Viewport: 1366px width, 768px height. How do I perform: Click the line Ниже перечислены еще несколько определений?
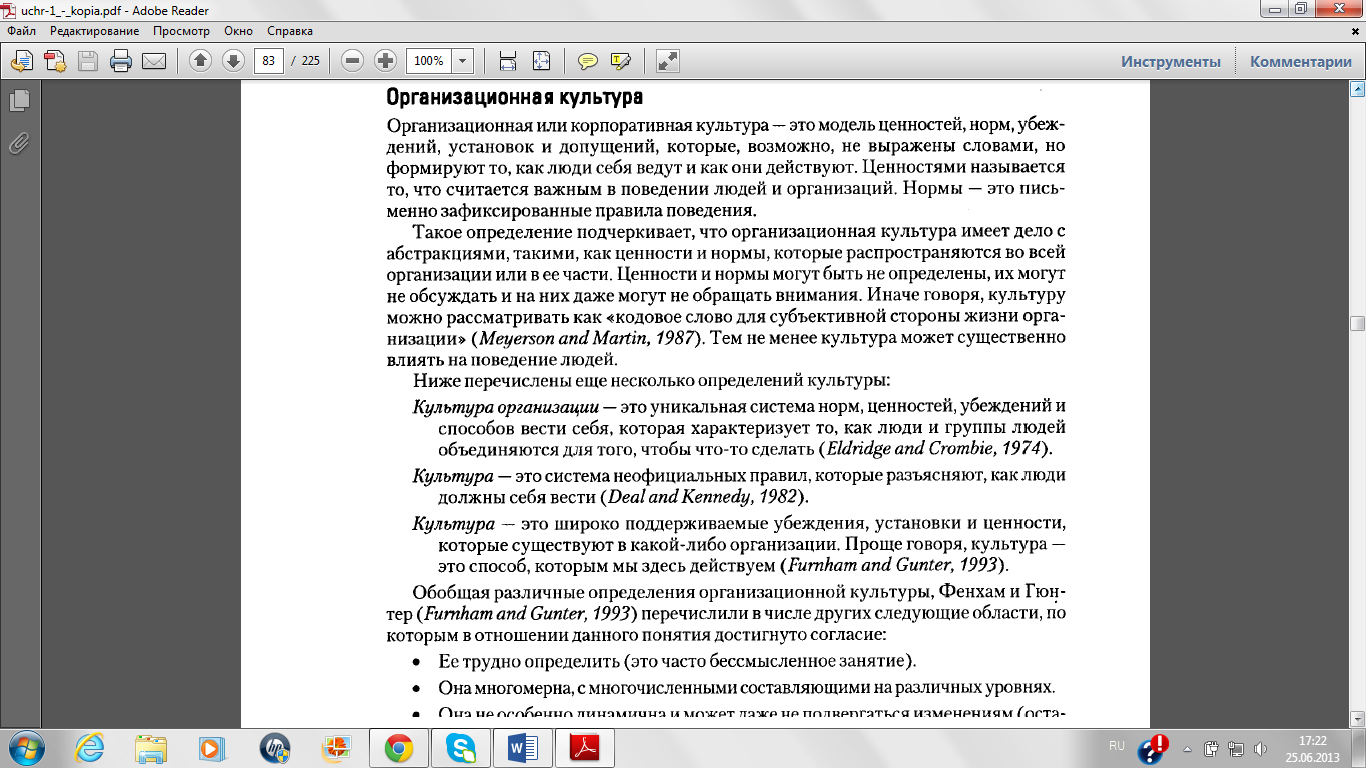[x=651, y=380]
